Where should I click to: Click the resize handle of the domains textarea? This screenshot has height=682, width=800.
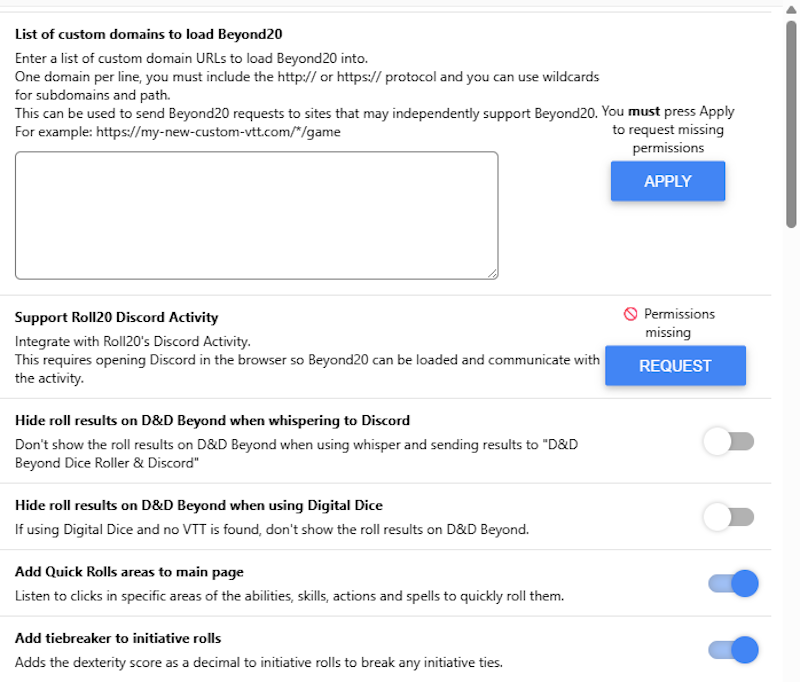pos(492,272)
